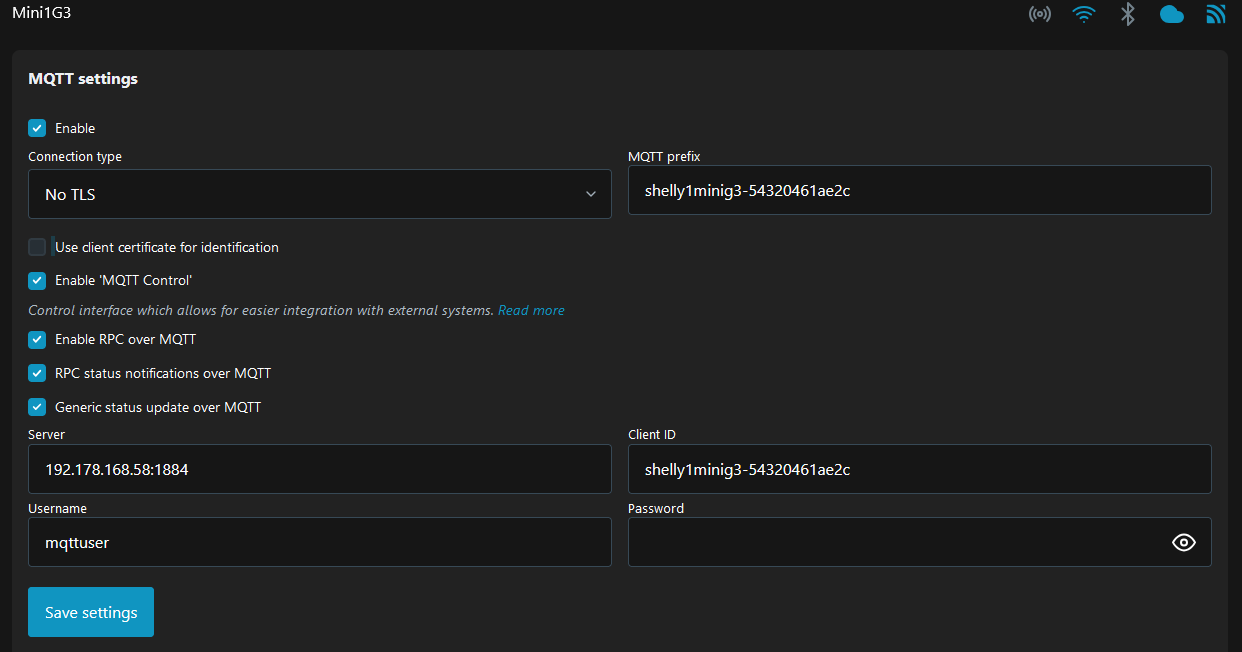The image size is (1242, 652).
Task: Toggle Enable 'MQTT Control' checkbox
Action: pyautogui.click(x=37, y=280)
